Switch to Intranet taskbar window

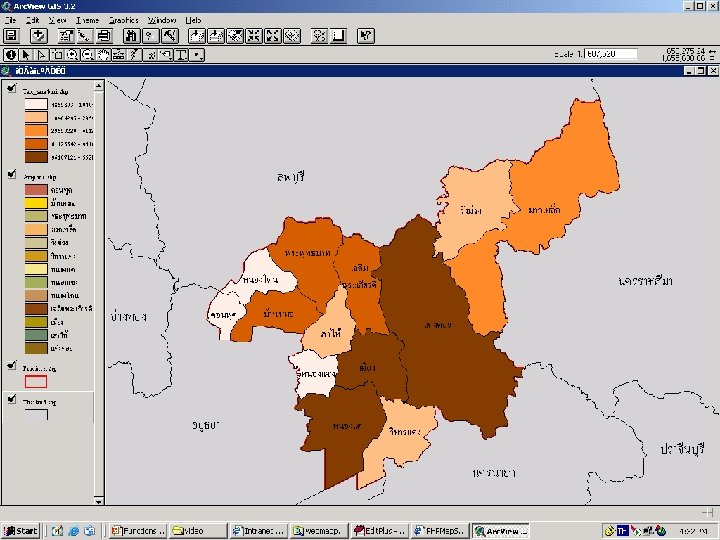click(x=259, y=531)
